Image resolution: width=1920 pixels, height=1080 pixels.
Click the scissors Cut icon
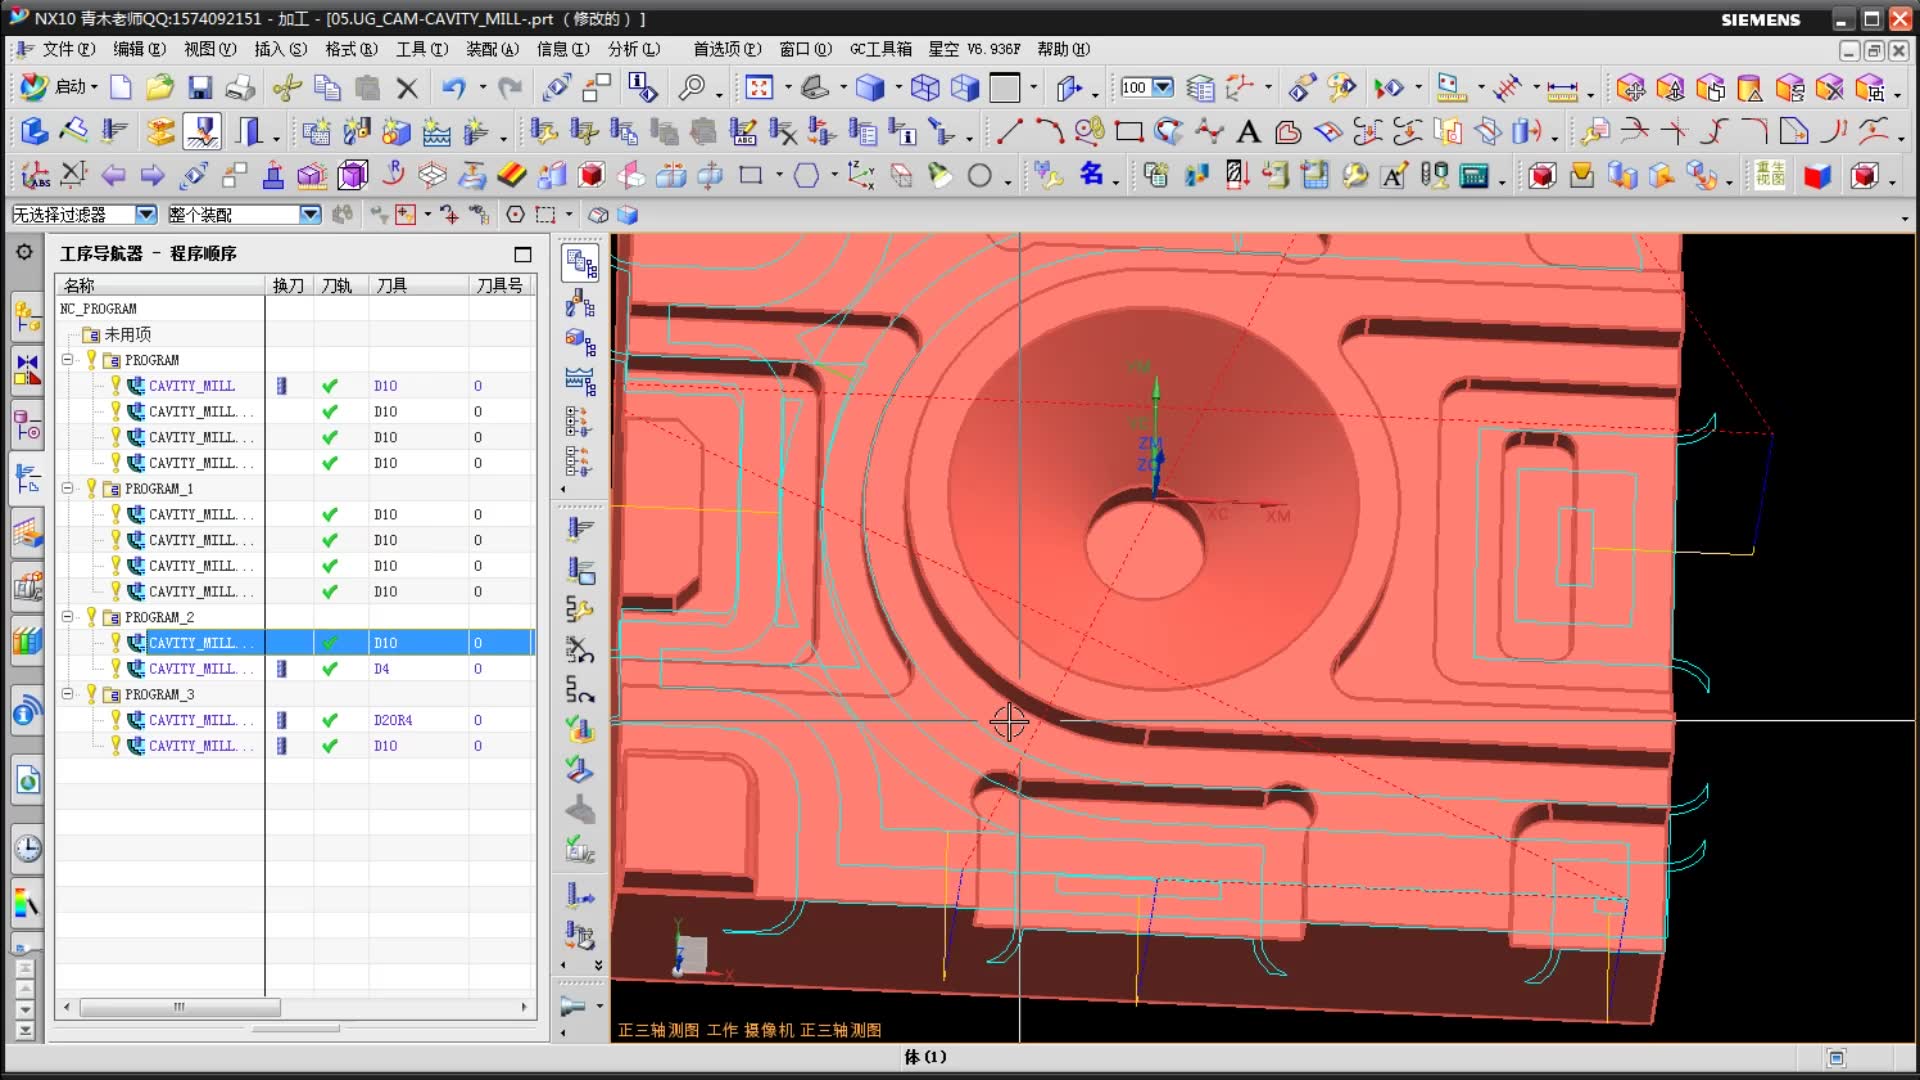287,88
